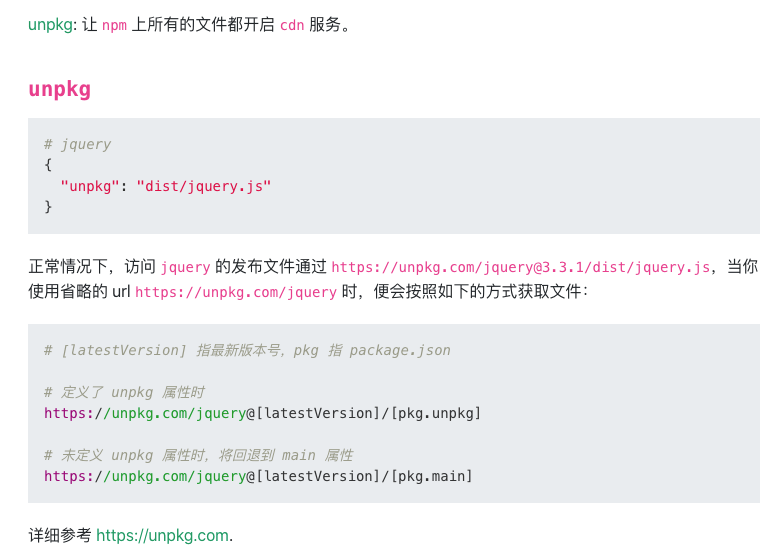Click the opening brace in jquery code block
The image size is (784, 557).
48,165
